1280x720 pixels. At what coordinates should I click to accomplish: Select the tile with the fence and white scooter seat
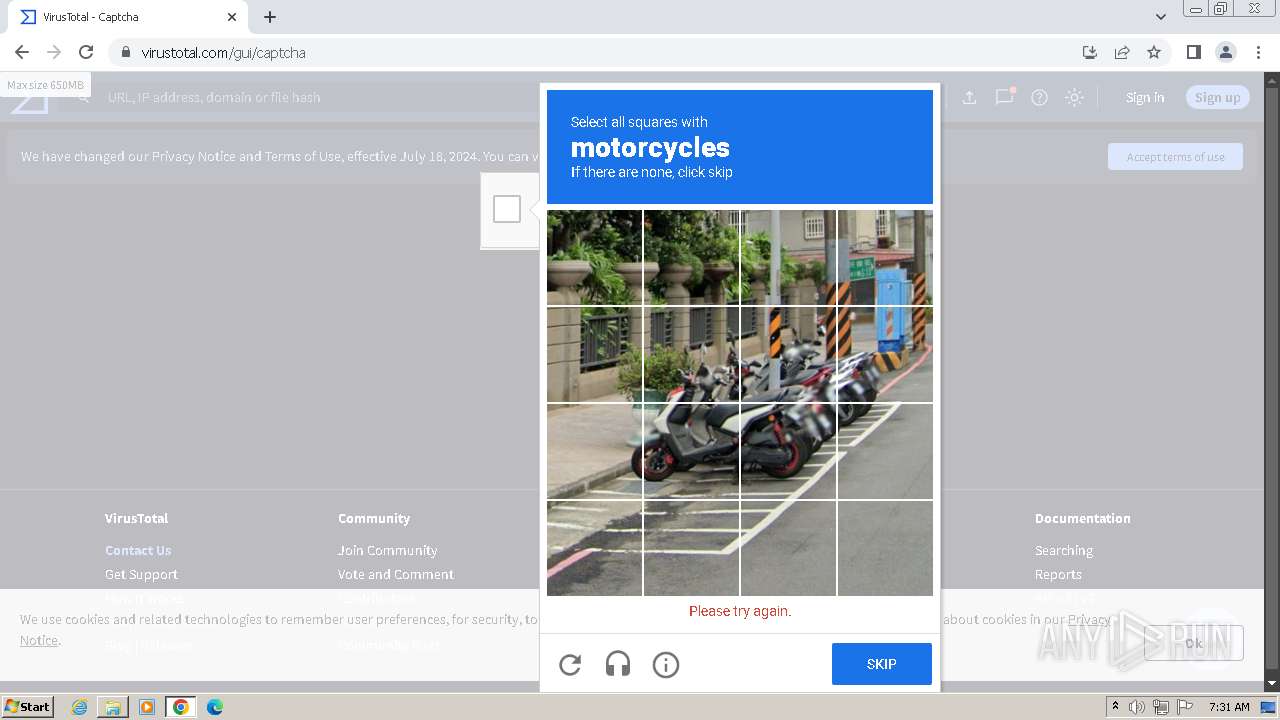point(691,354)
